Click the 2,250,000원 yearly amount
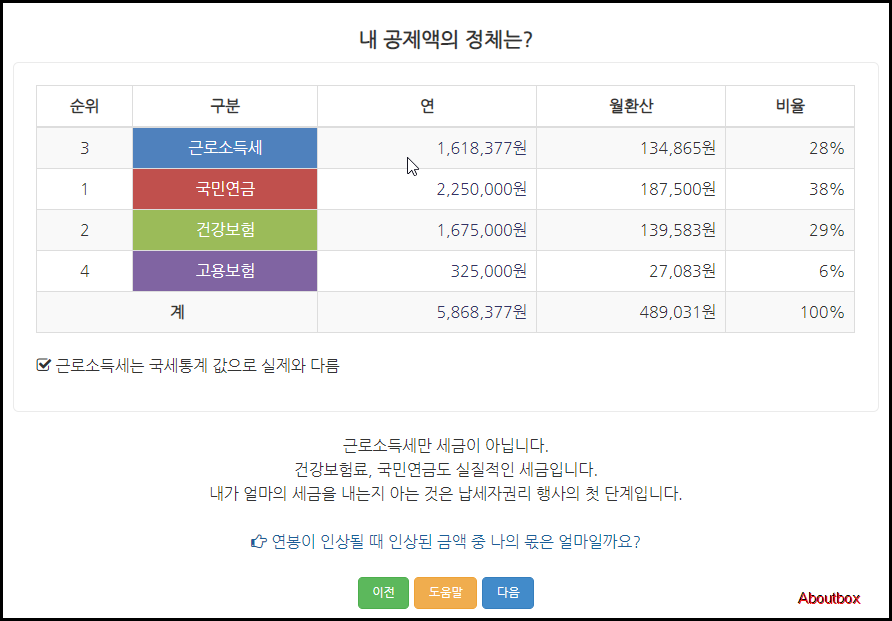 point(481,189)
